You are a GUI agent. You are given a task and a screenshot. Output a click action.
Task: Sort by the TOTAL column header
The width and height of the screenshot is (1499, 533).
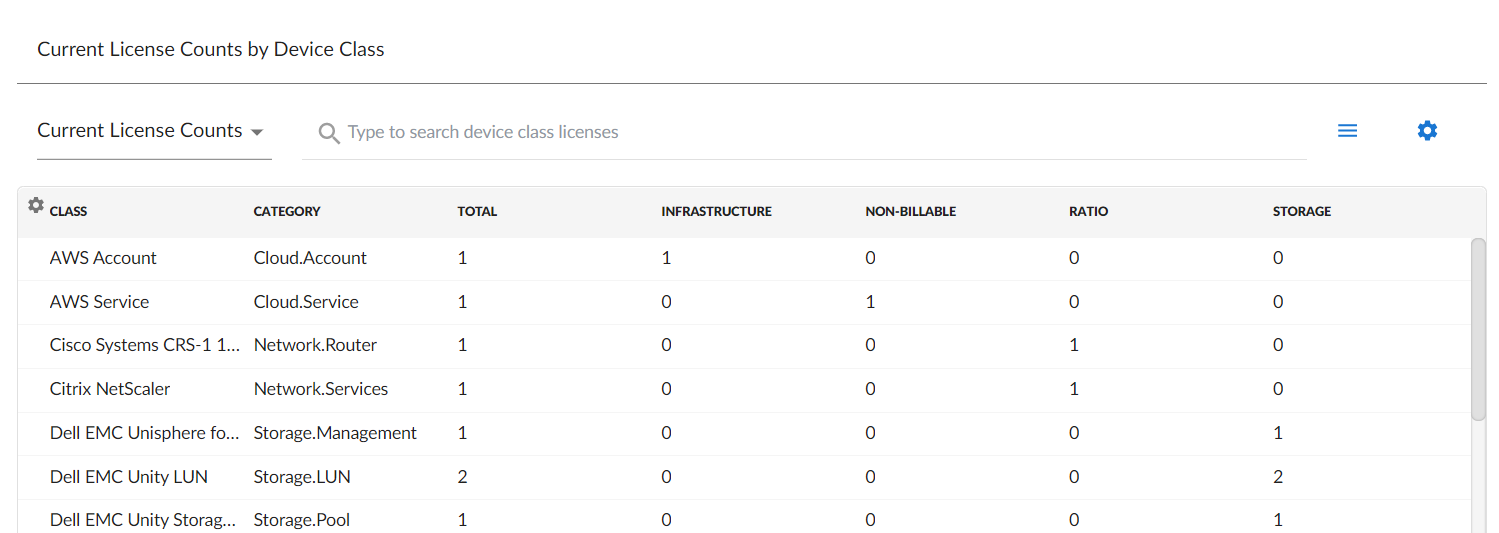point(477,212)
